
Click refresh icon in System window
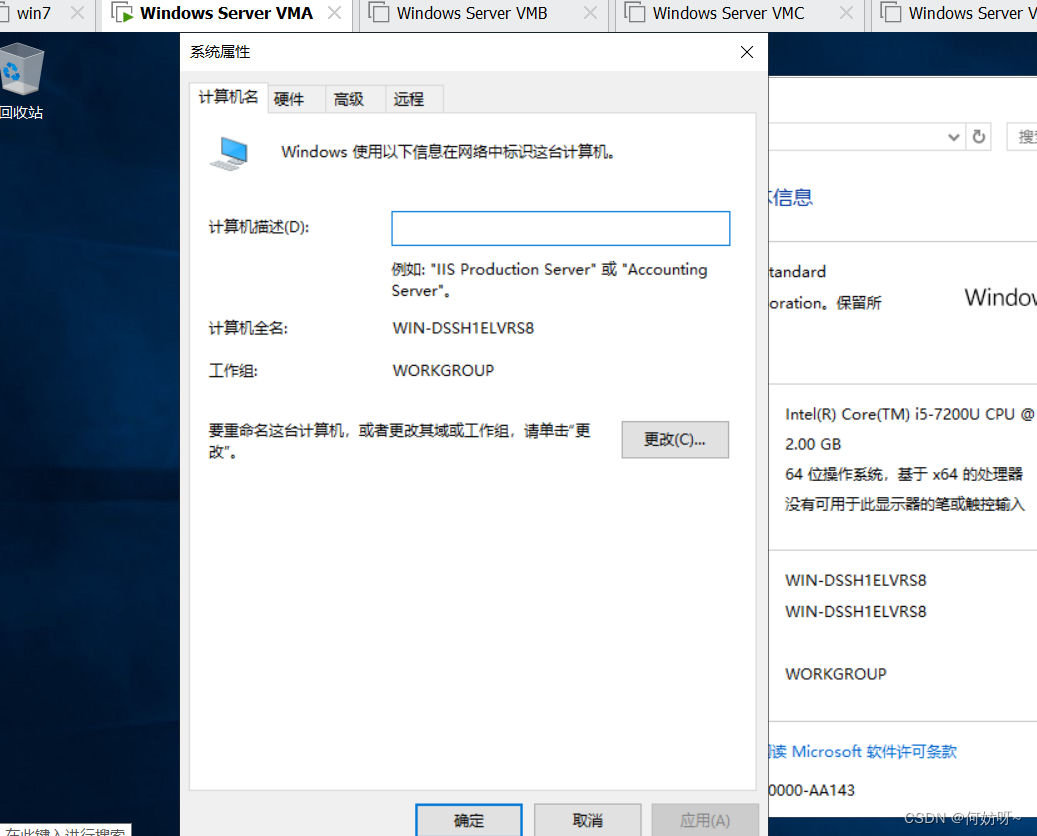point(979,137)
